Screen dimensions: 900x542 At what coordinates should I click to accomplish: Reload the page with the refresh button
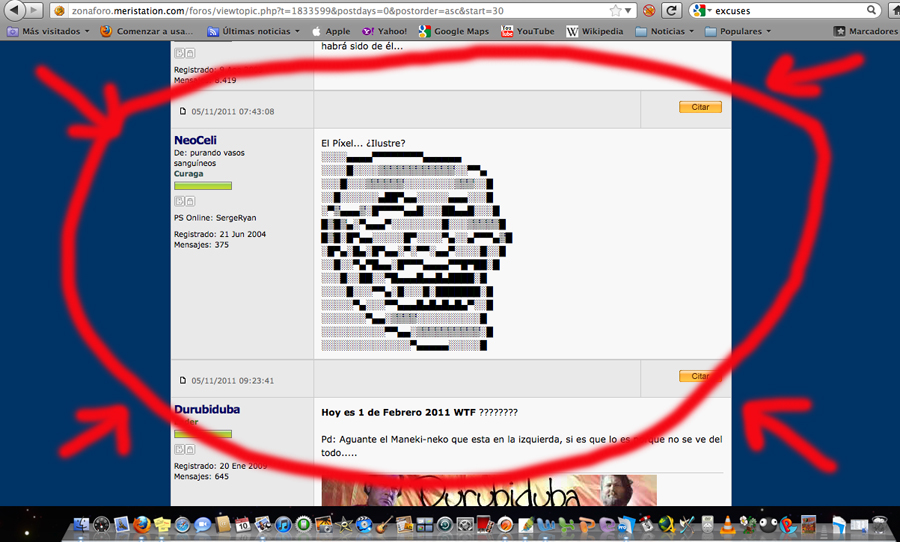(x=672, y=10)
